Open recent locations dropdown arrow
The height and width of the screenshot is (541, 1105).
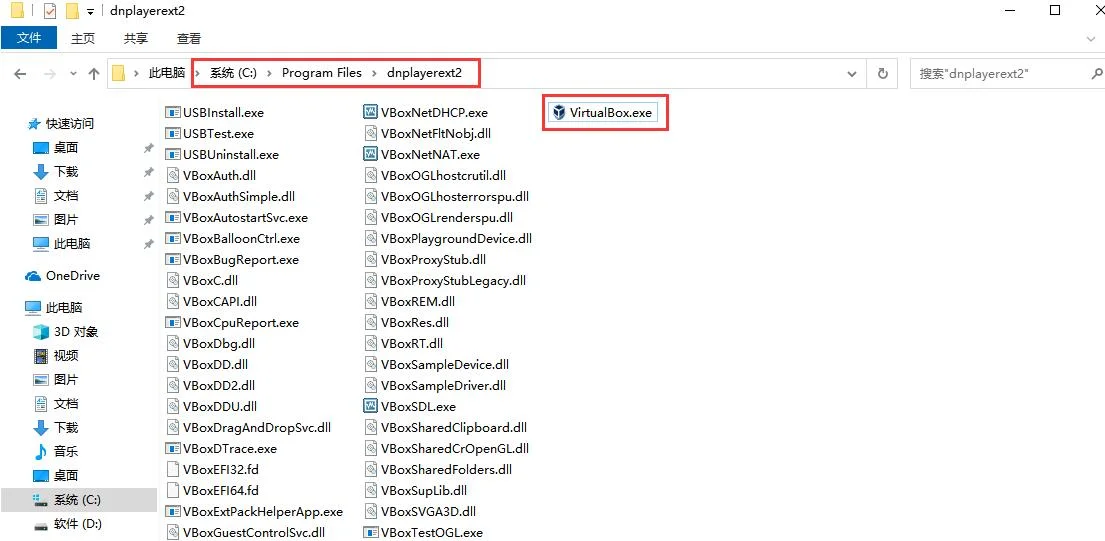(x=73, y=74)
